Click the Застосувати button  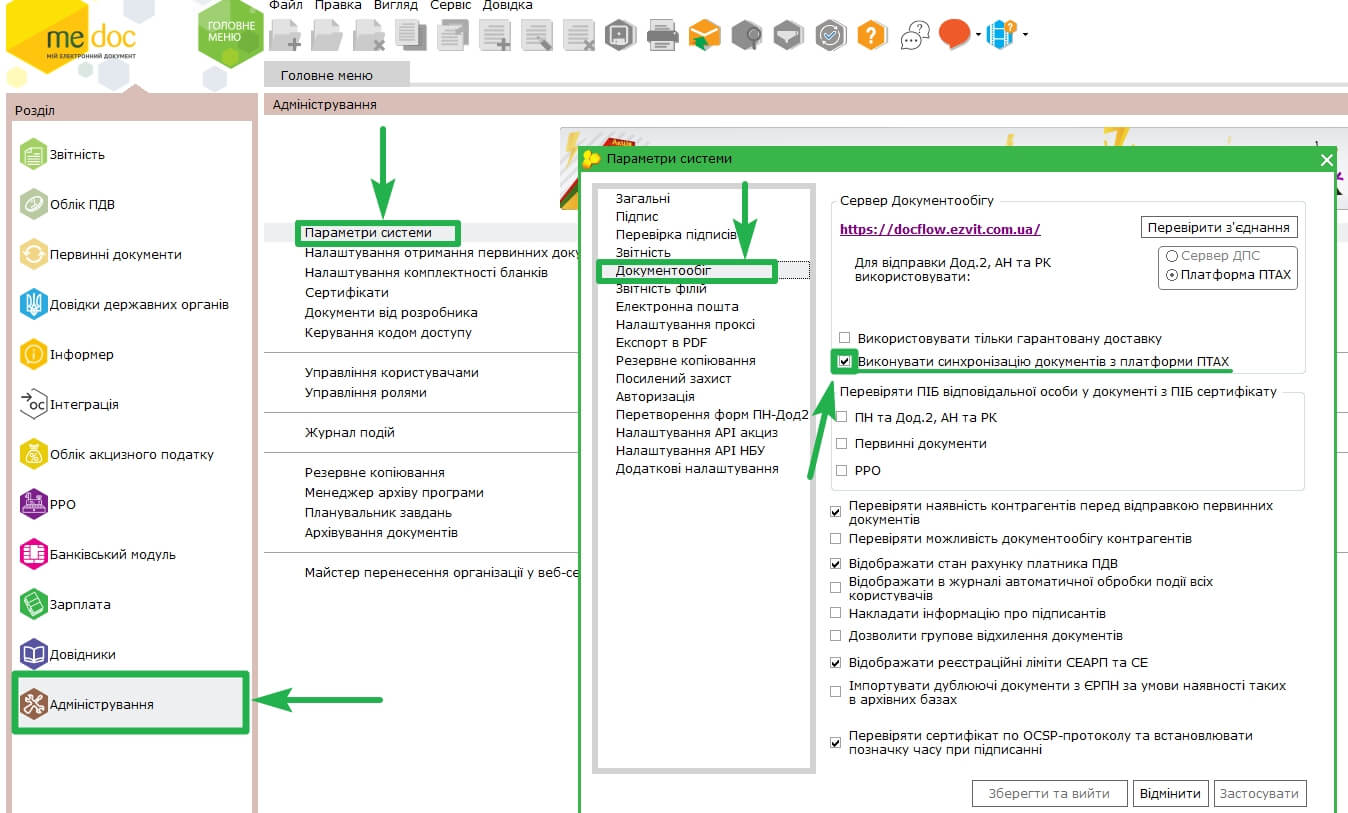tap(1260, 793)
